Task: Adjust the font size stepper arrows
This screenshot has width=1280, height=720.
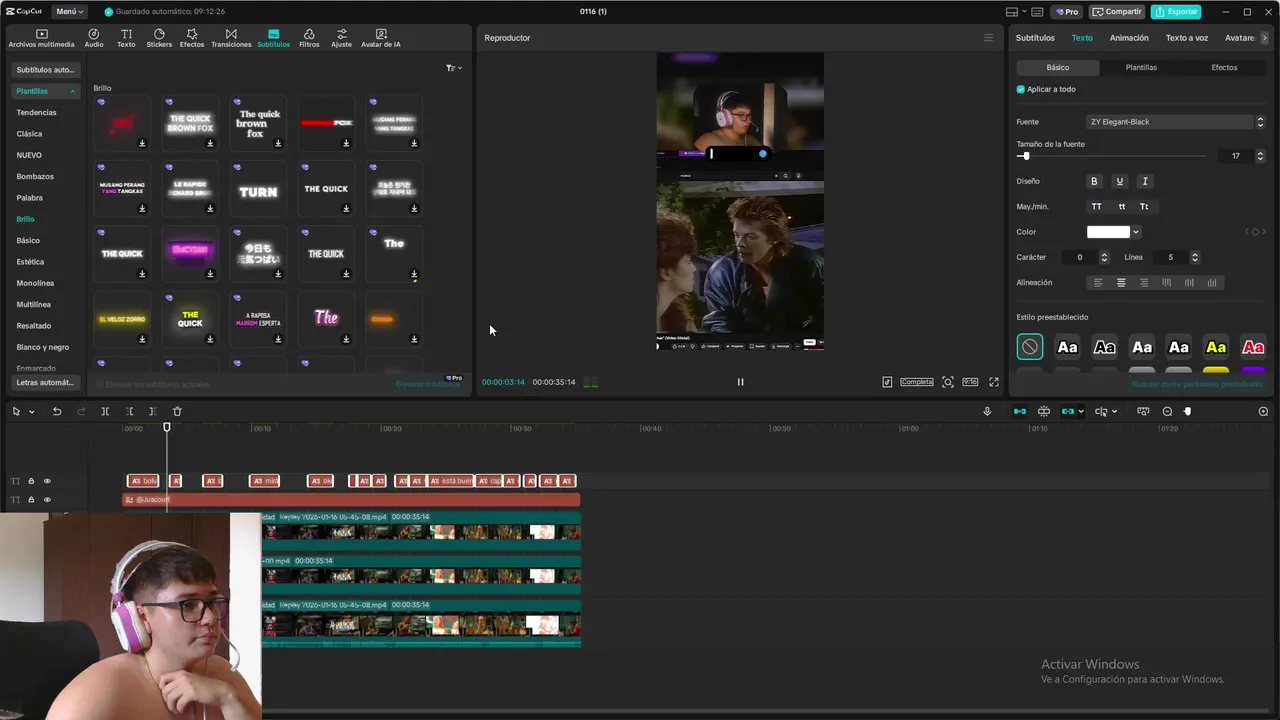Action: [1260, 156]
